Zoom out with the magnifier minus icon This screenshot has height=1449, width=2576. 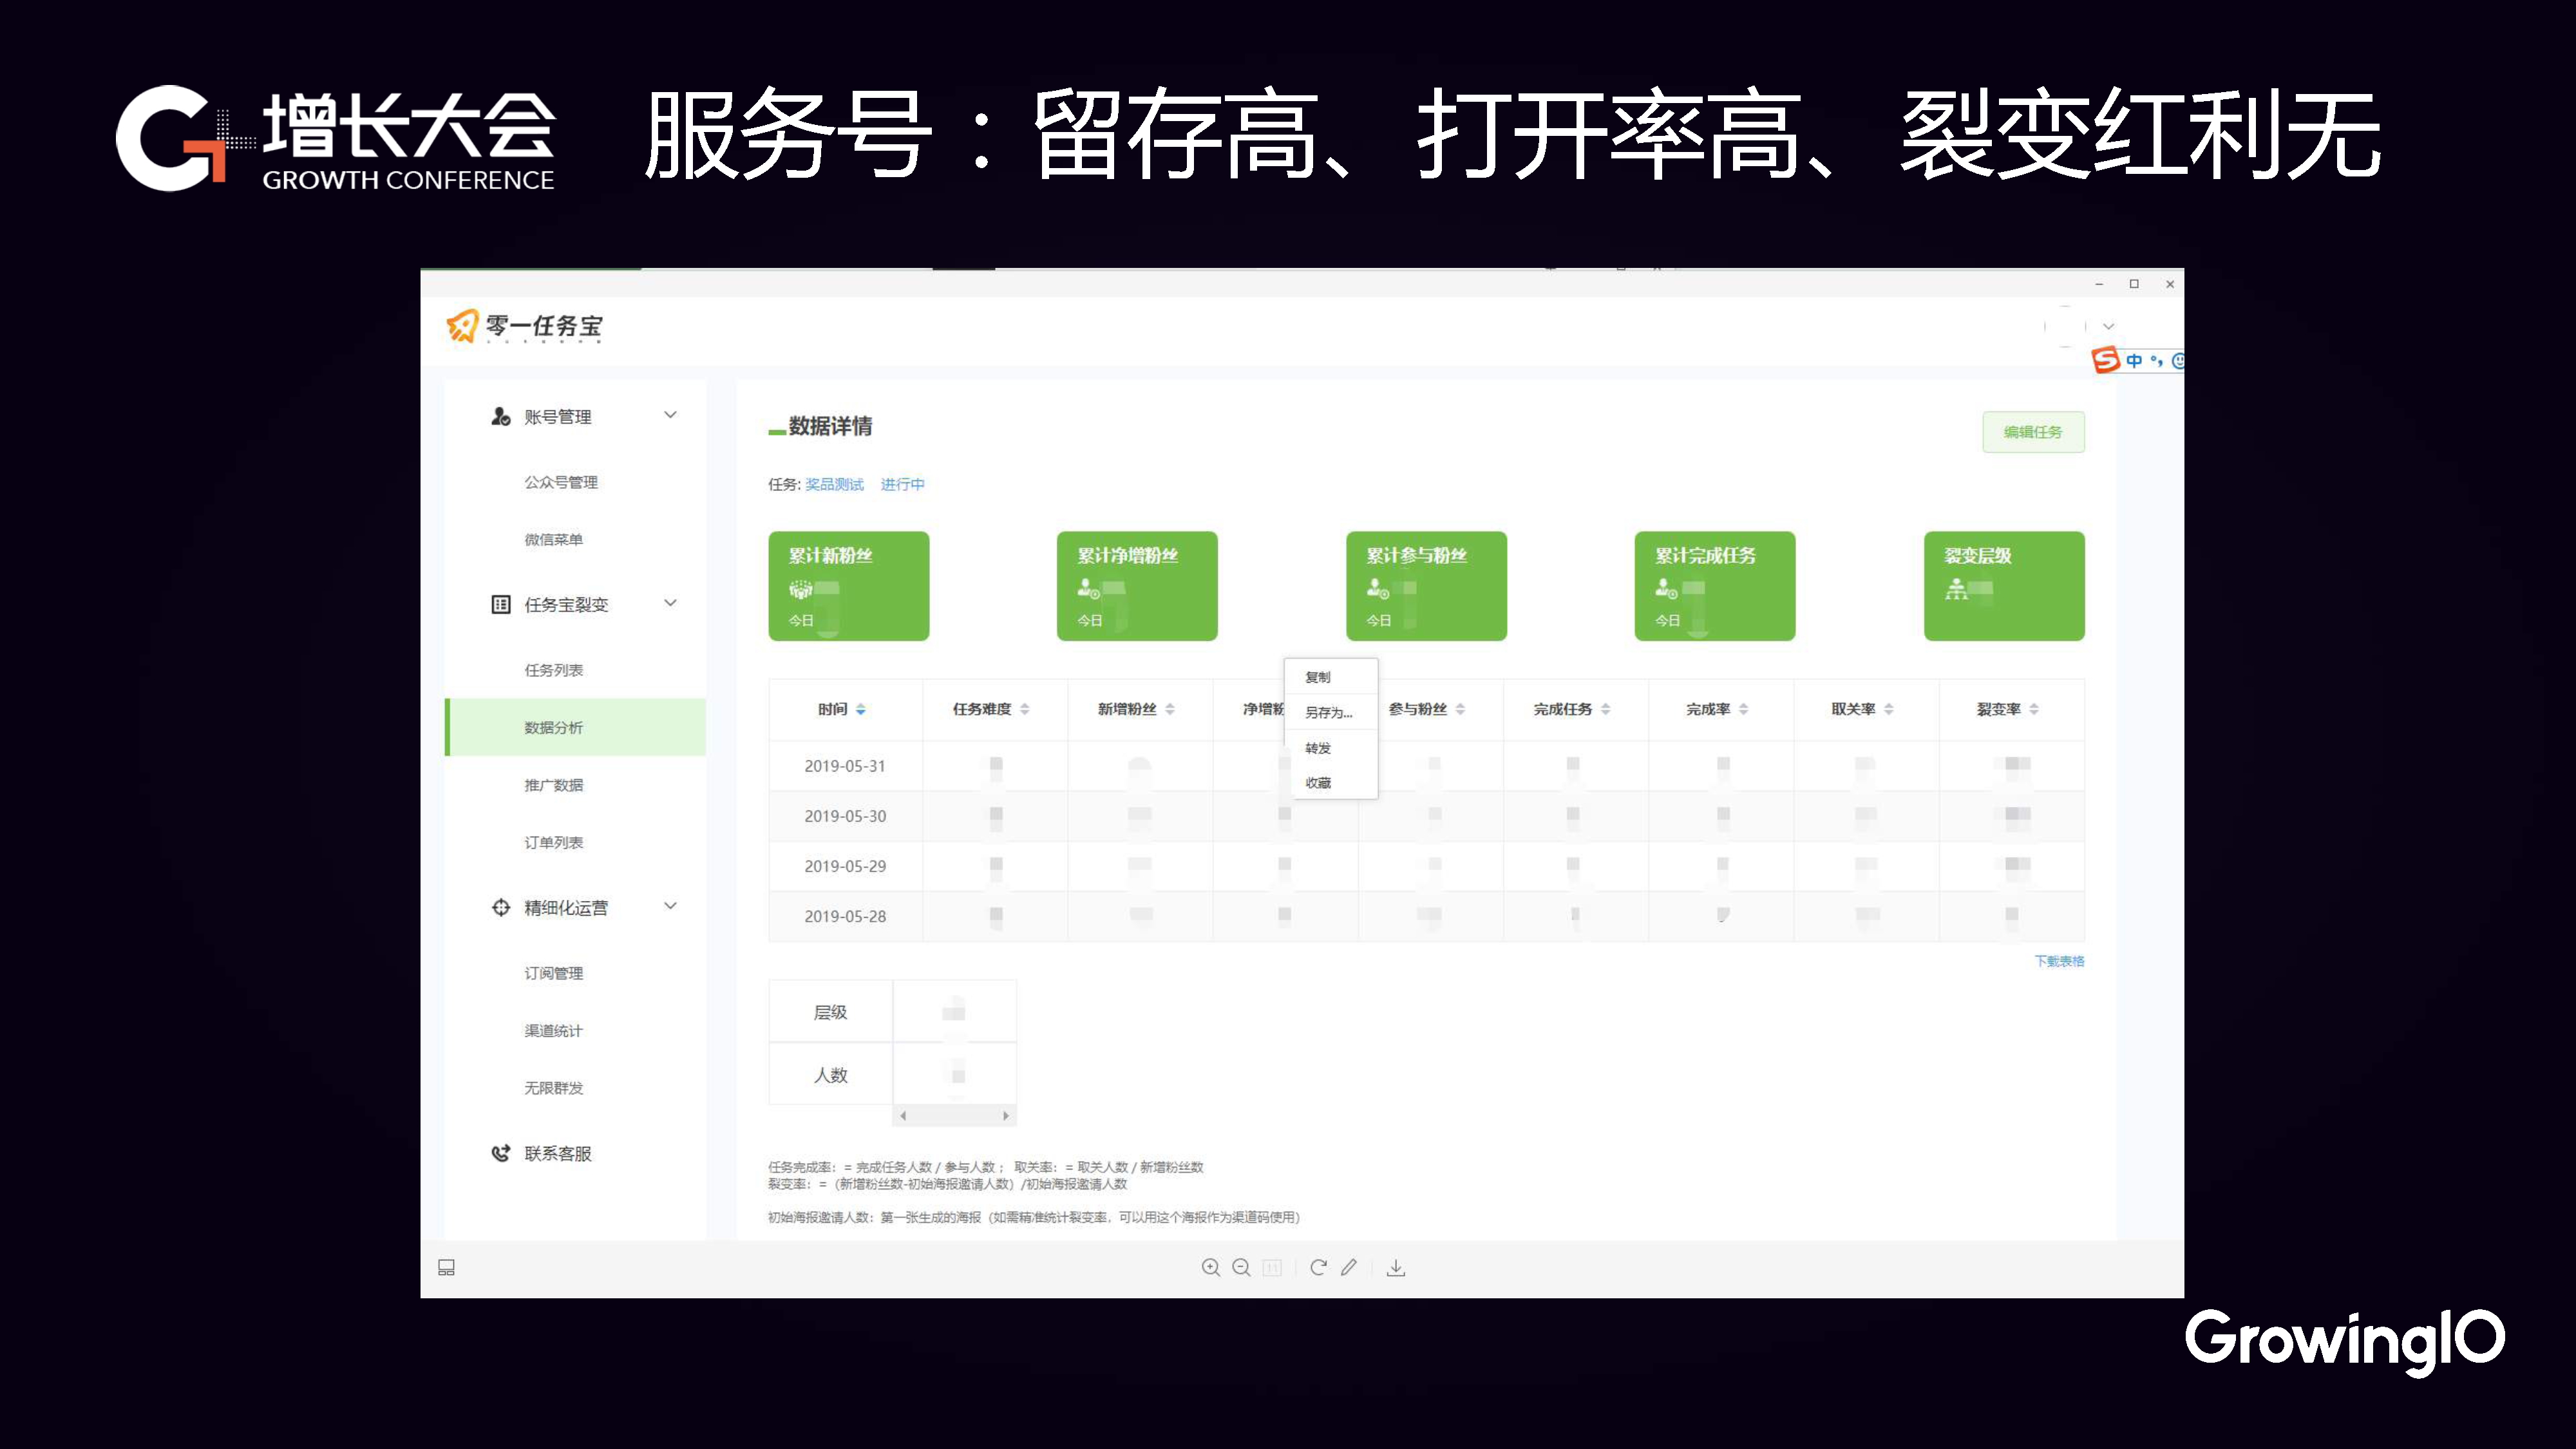(x=1242, y=1267)
